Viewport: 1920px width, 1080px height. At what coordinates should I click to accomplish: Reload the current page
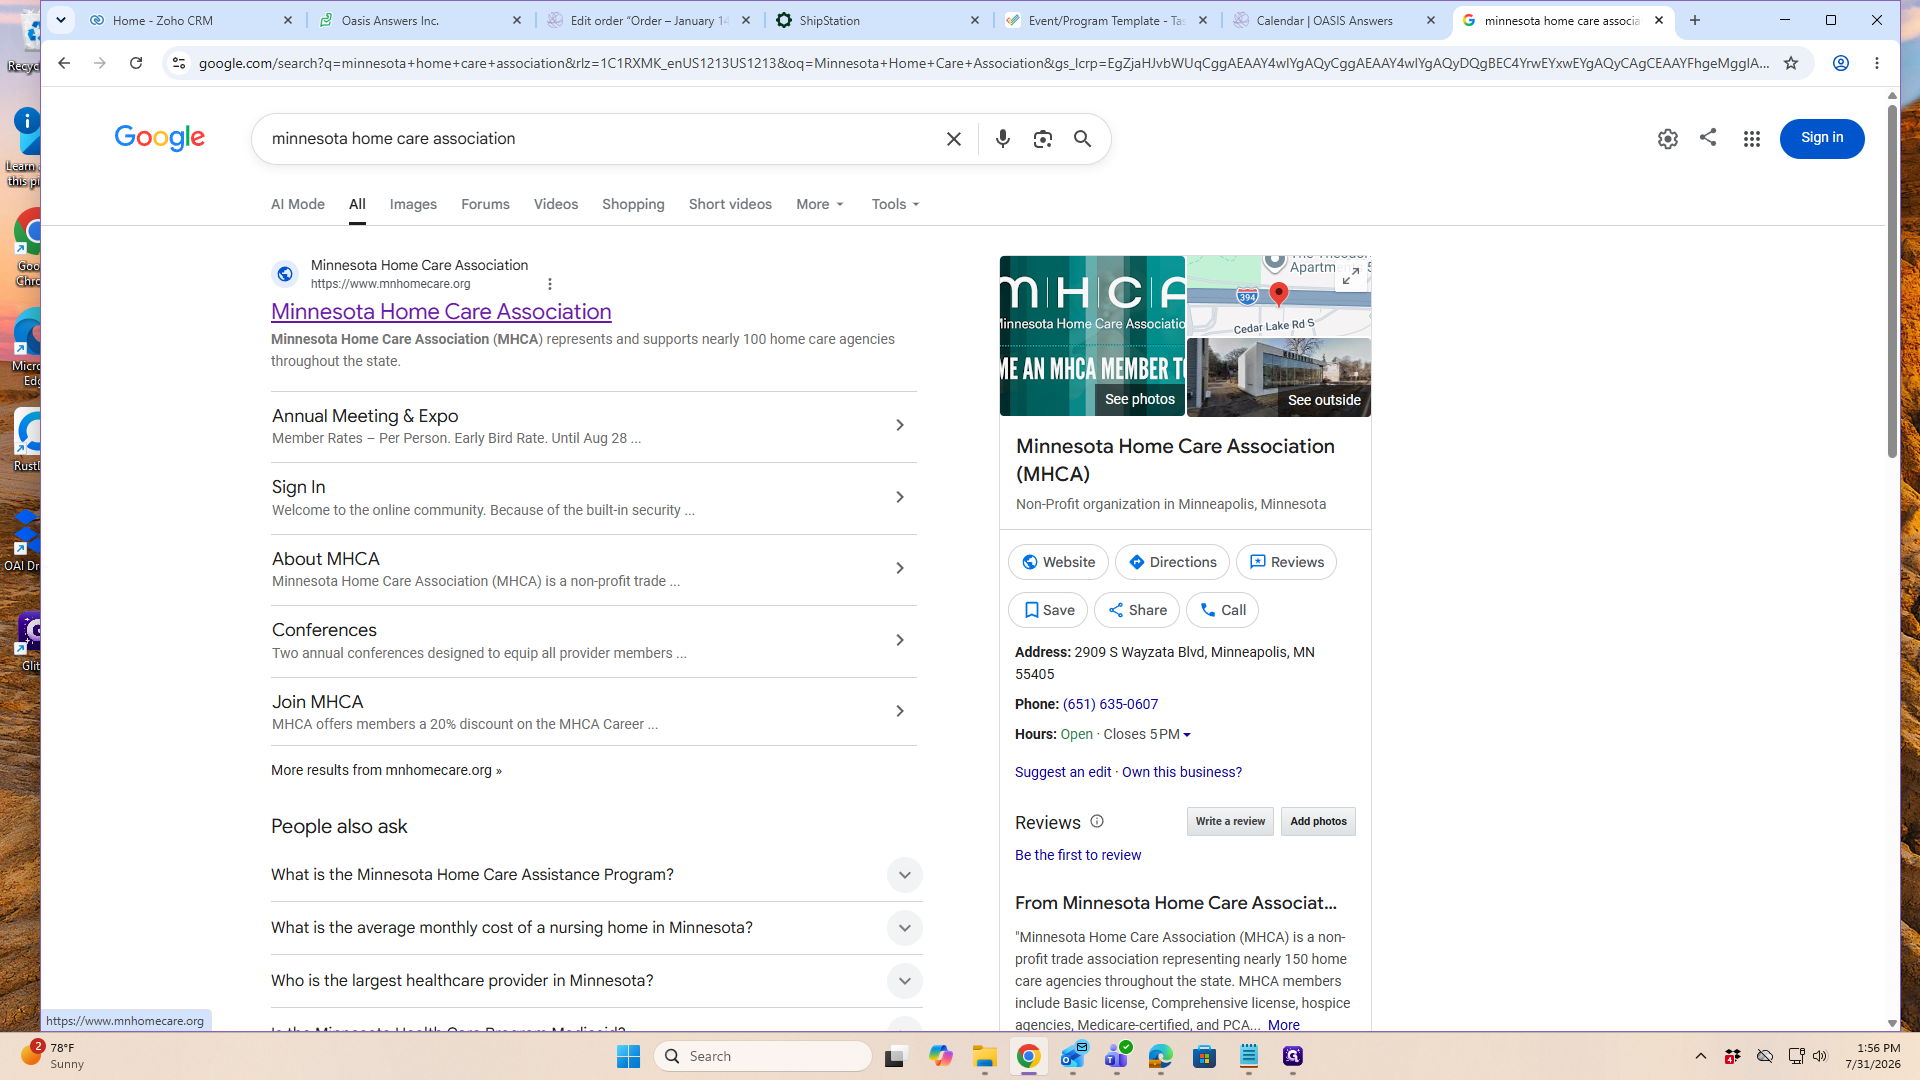click(x=136, y=63)
